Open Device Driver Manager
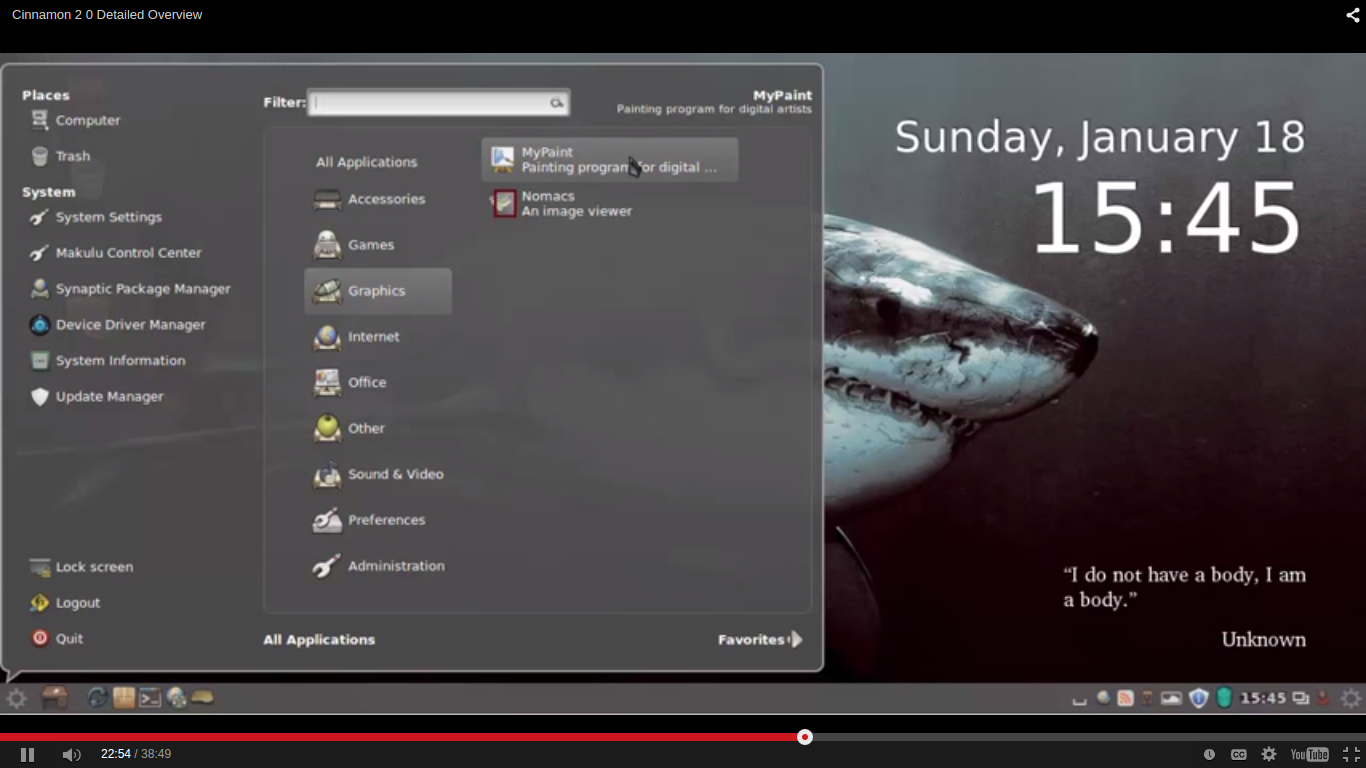The width and height of the screenshot is (1366, 768). click(130, 325)
